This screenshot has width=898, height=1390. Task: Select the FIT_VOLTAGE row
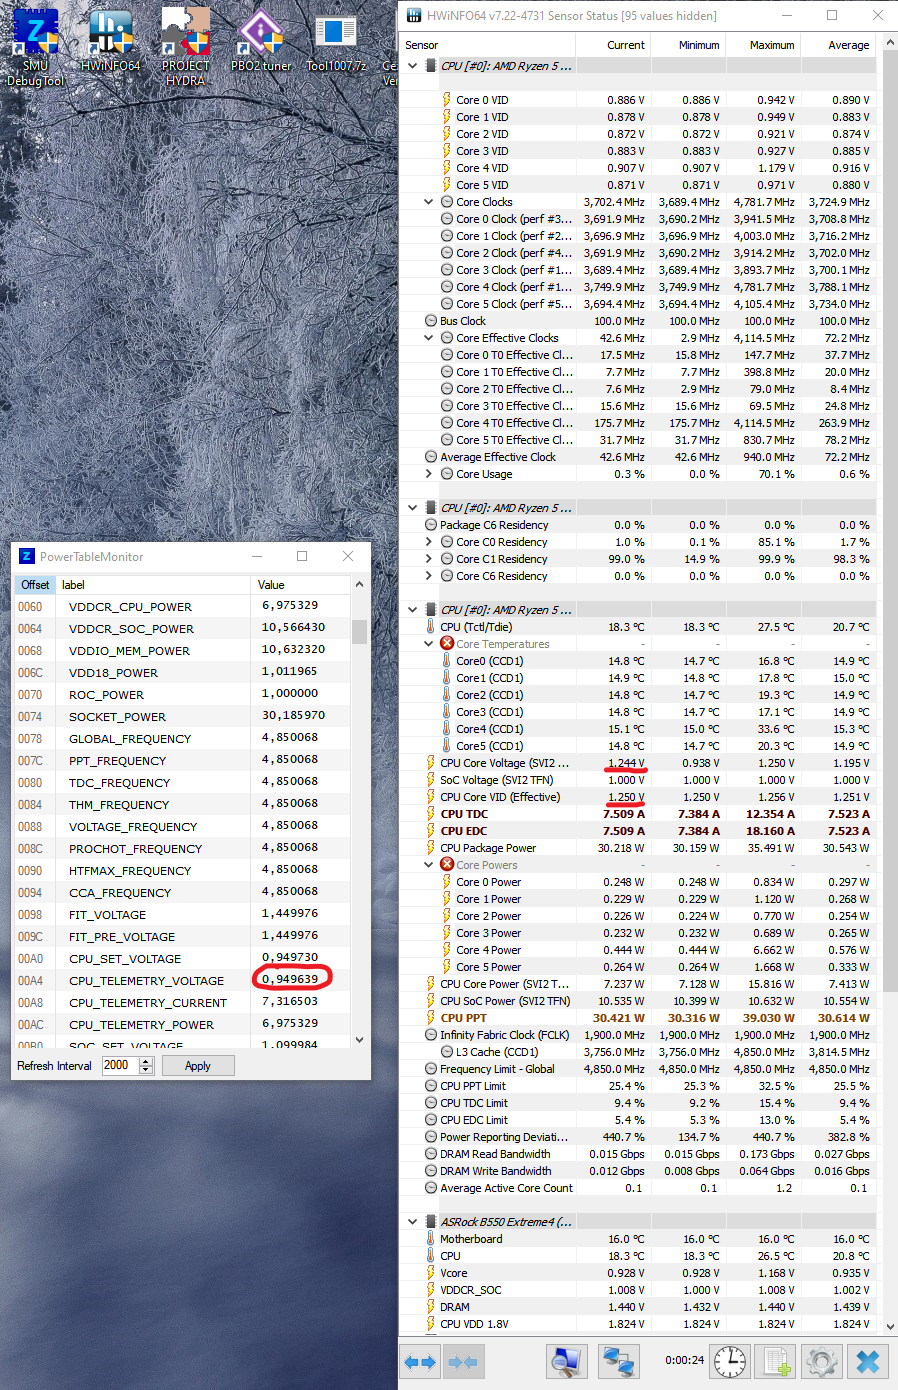click(x=183, y=914)
